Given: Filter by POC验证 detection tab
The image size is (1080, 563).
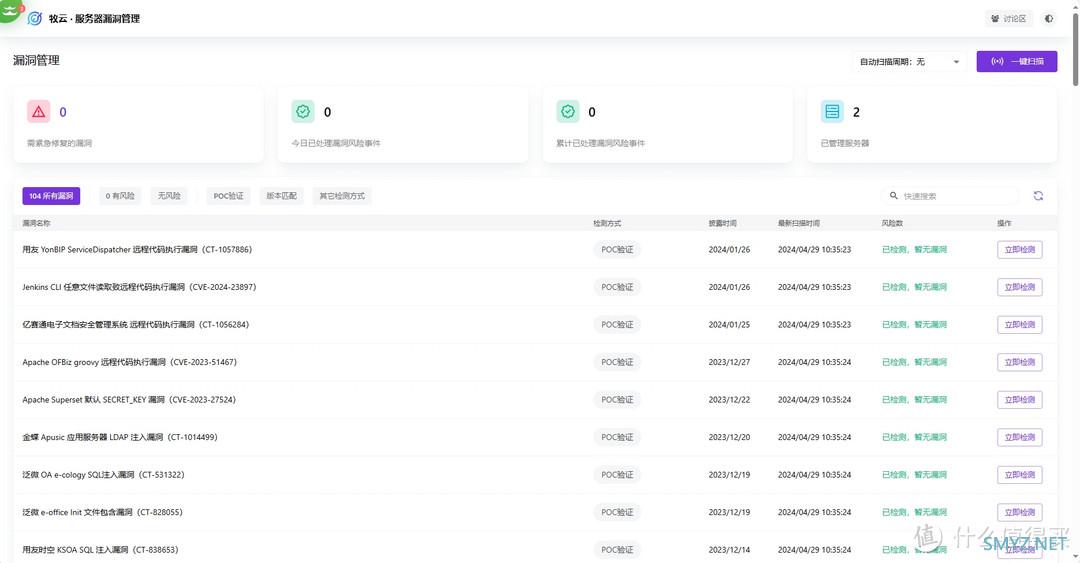Looking at the screenshot, I should 228,196.
